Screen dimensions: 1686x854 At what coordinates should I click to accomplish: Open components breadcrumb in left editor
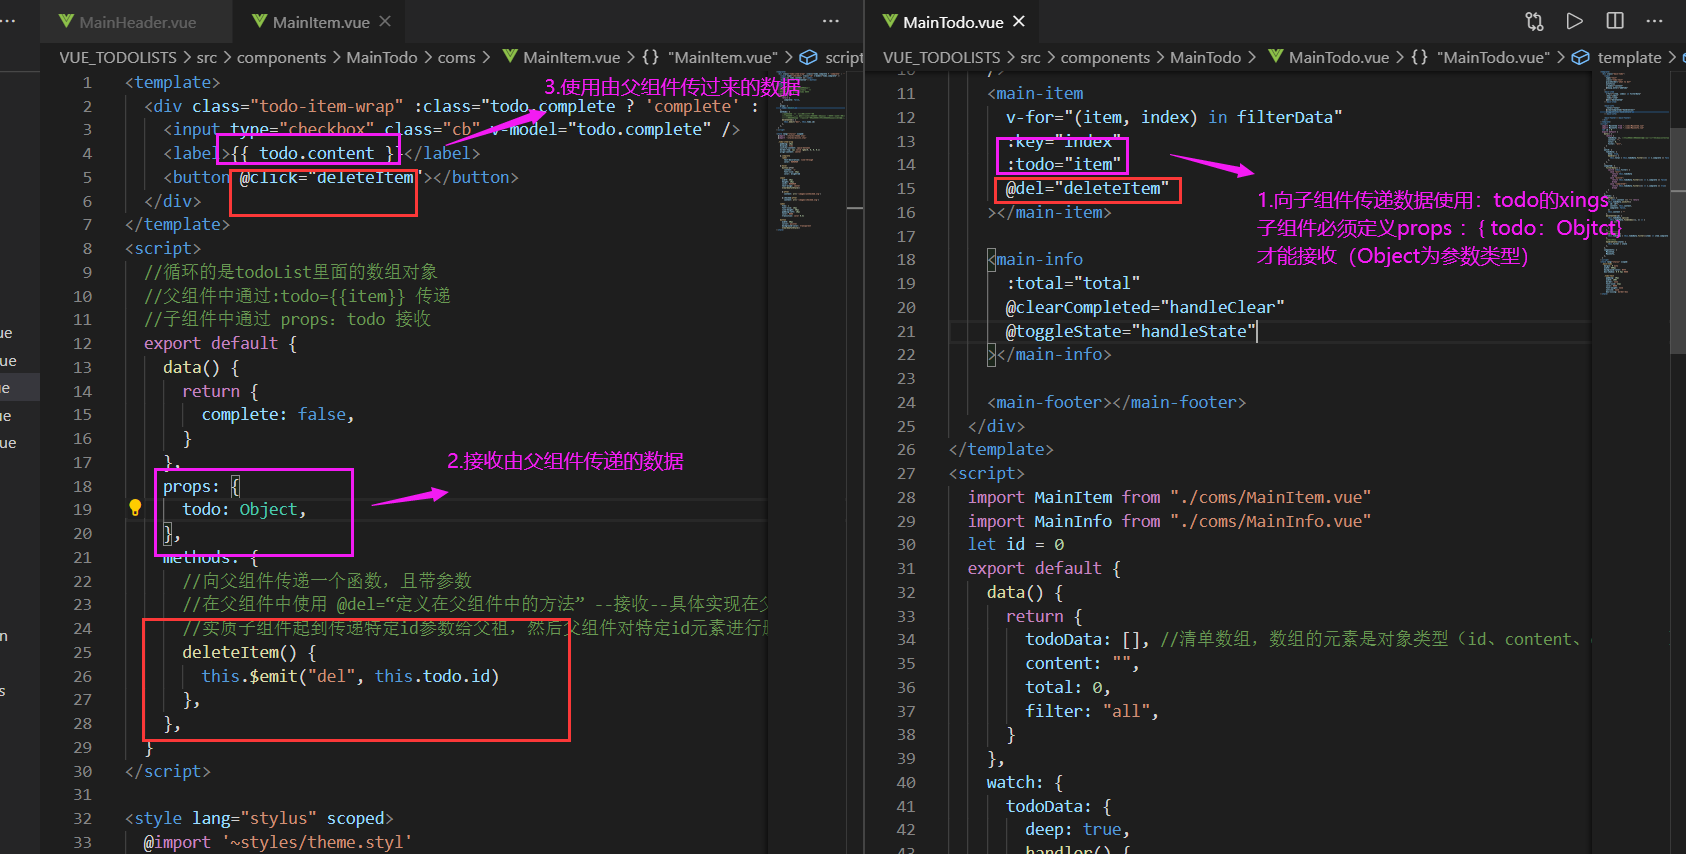[281, 58]
